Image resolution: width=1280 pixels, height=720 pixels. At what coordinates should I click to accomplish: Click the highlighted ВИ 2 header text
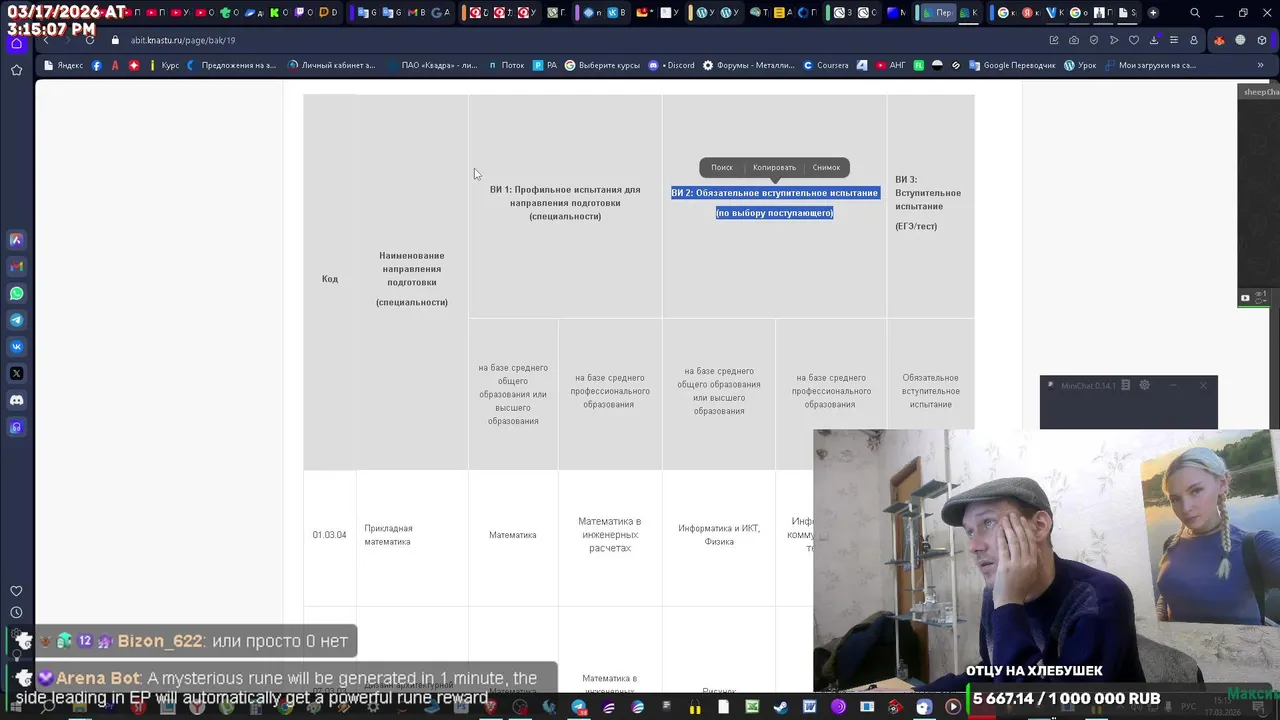(774, 203)
